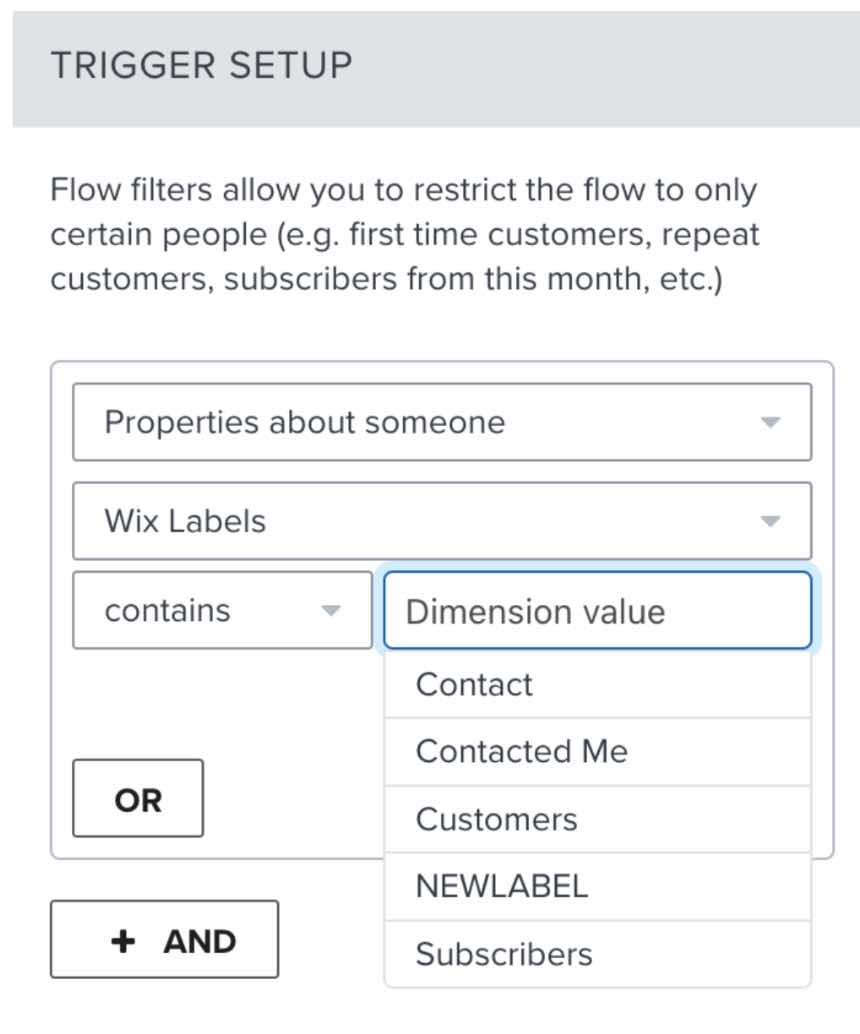Click the TRIGGER SETUP header

[x=201, y=64]
